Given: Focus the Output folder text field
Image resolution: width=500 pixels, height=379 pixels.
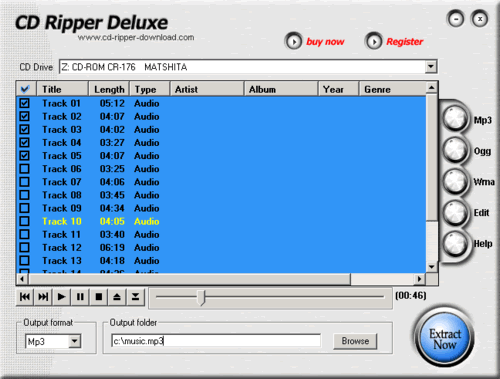Looking at the screenshot, I should click(216, 341).
